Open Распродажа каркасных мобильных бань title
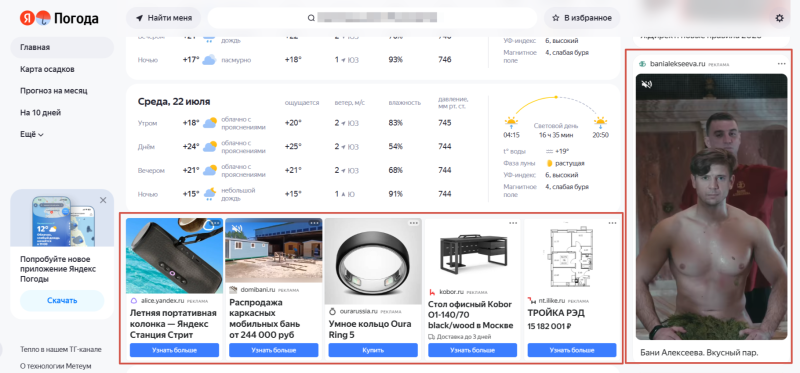Viewport: 800px width, 373px height. 265,319
